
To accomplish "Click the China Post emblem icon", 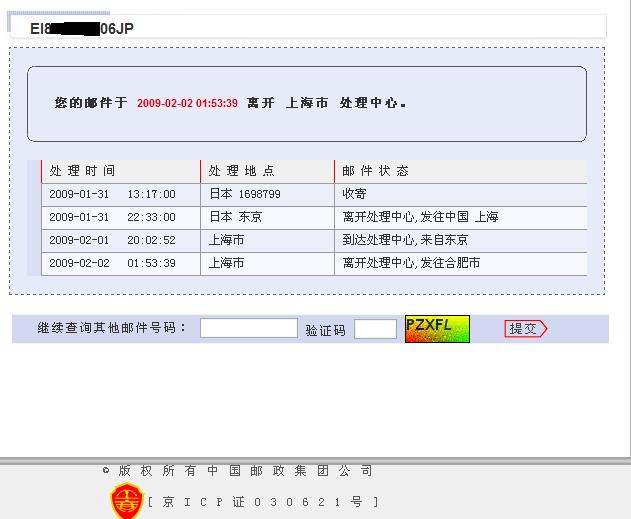I will click(127, 501).
